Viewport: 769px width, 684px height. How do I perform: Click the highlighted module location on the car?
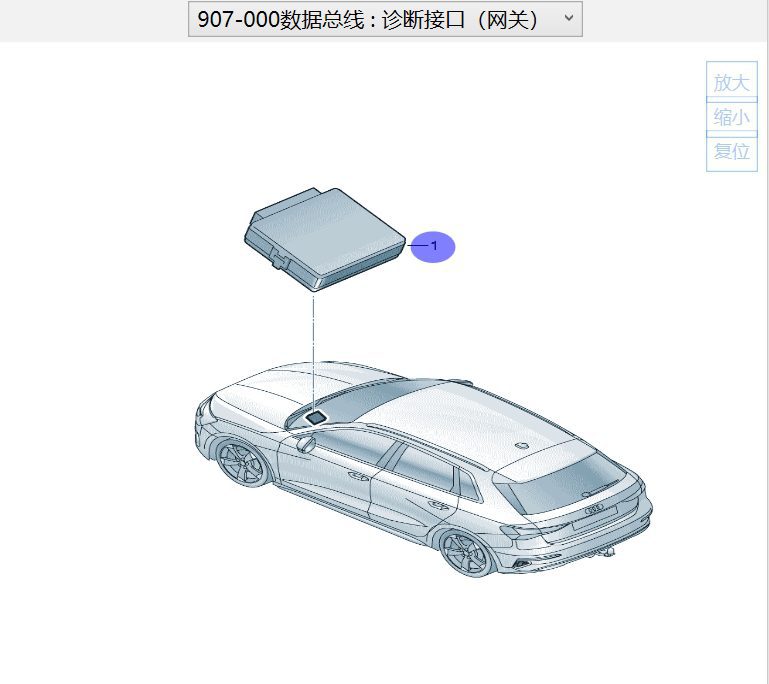[315, 417]
